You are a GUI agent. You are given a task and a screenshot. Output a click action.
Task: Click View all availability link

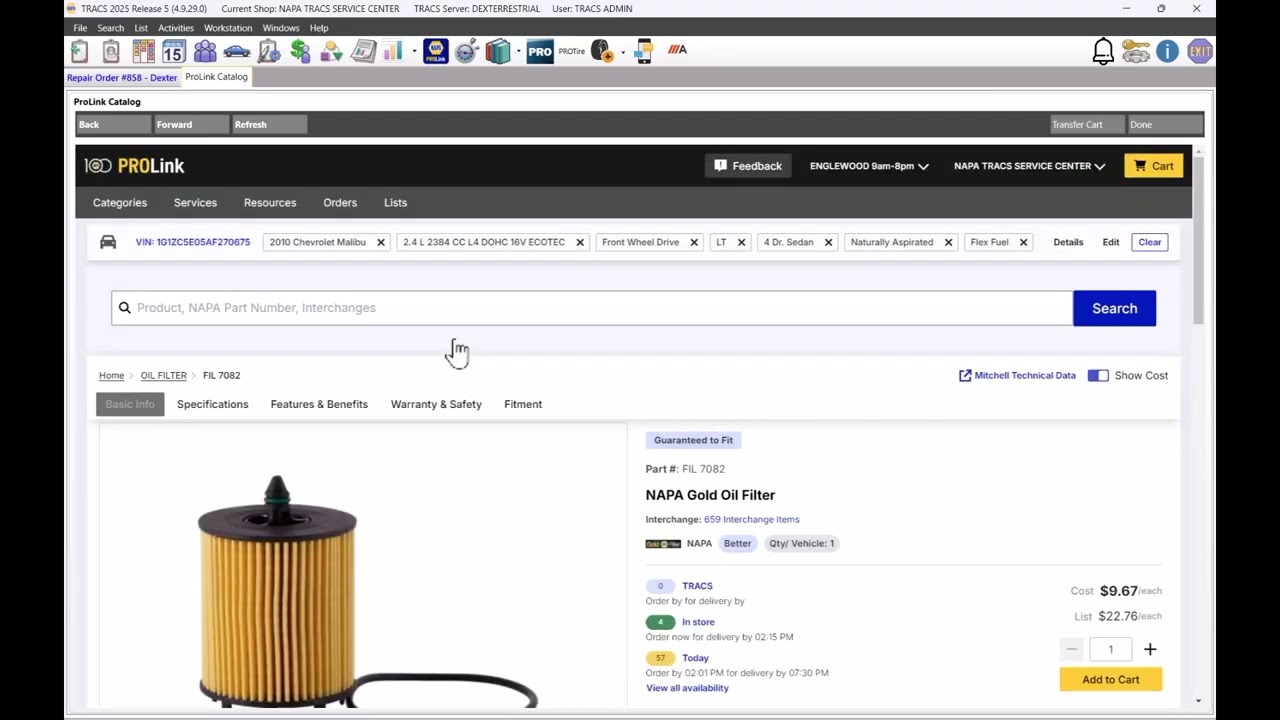click(x=687, y=688)
